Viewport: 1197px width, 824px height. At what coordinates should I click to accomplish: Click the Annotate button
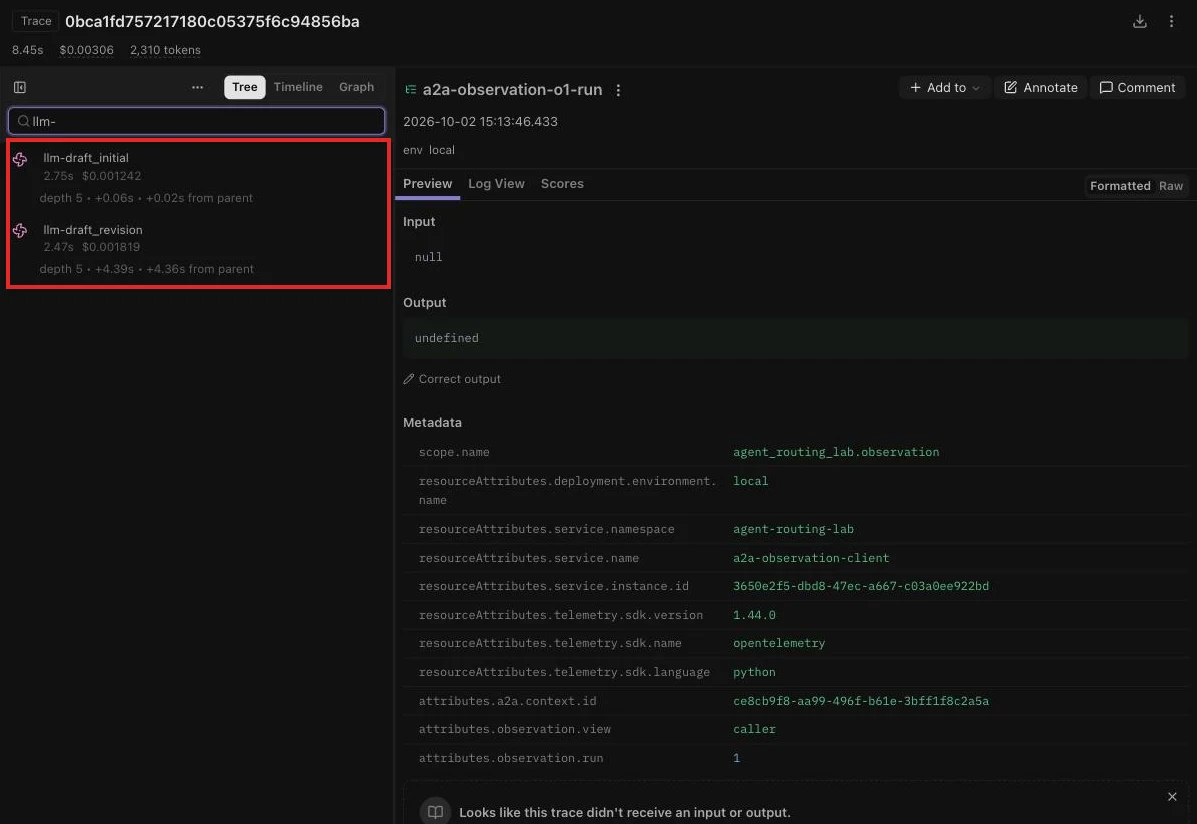point(1040,88)
